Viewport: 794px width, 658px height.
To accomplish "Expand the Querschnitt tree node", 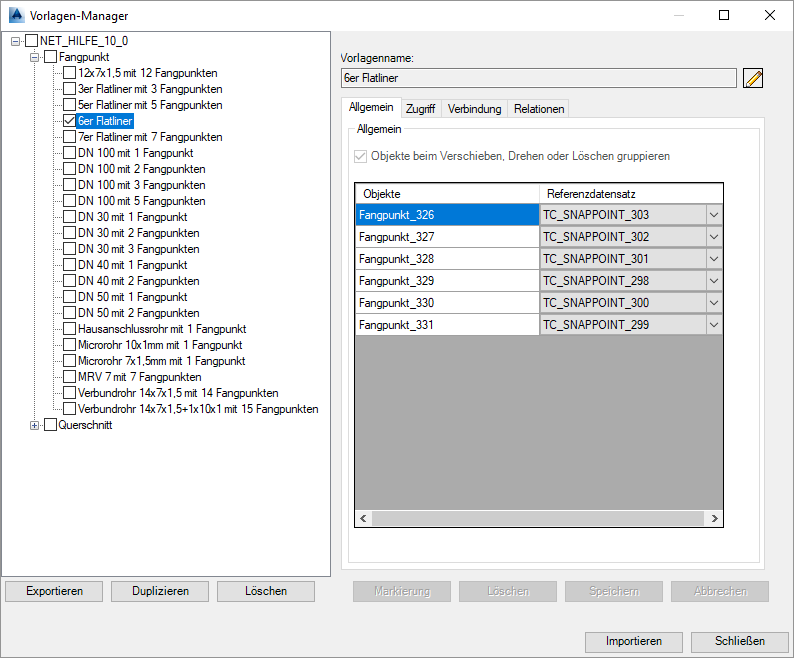I will [x=34, y=425].
